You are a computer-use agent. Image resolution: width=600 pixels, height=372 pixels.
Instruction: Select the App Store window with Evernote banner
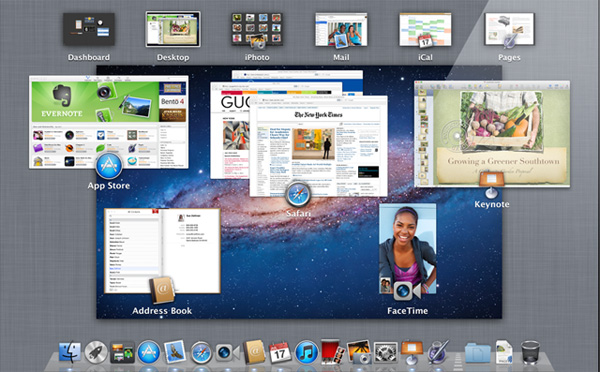click(109, 122)
